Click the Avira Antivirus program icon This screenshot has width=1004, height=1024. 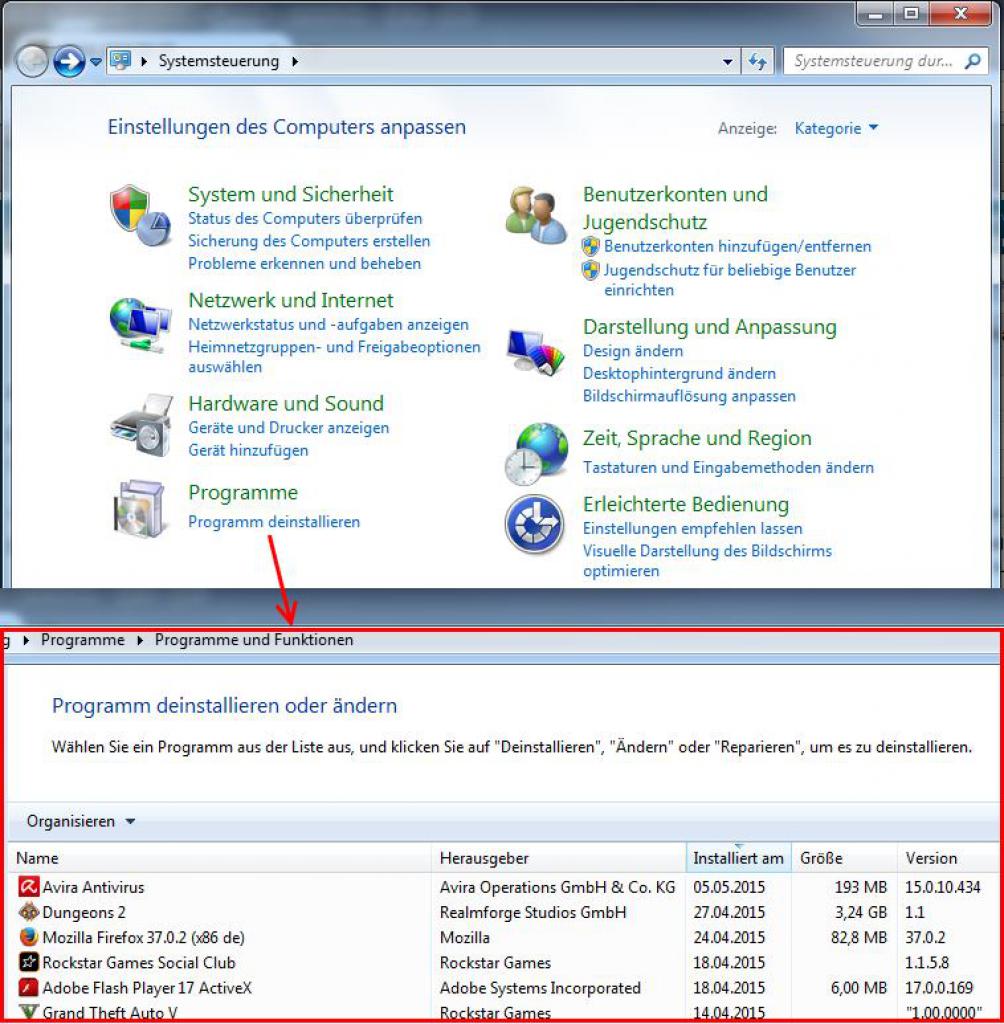pyautogui.click(x=28, y=887)
